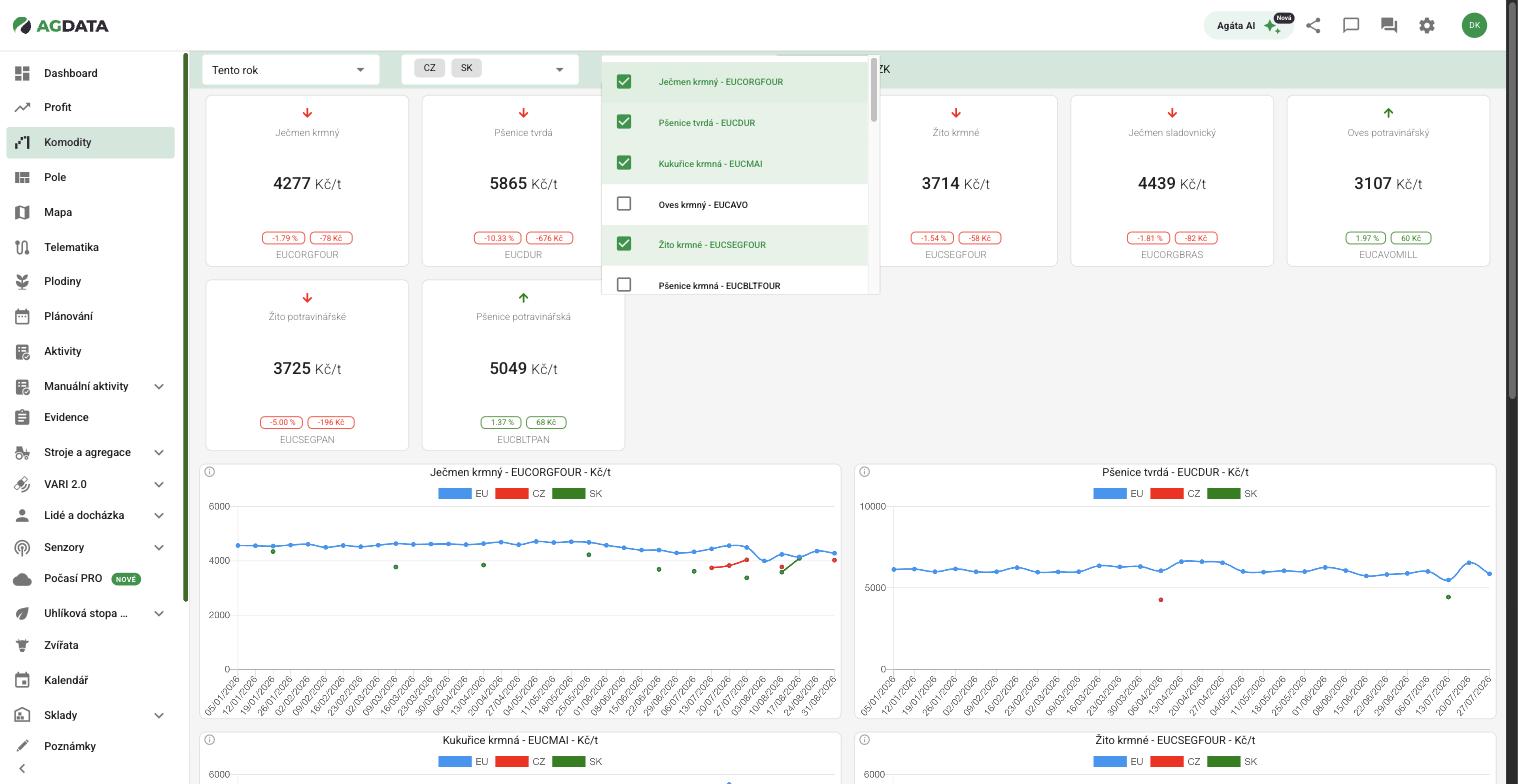Open the single chat bubble icon
The width and height of the screenshot is (1518, 784).
[1351, 26]
